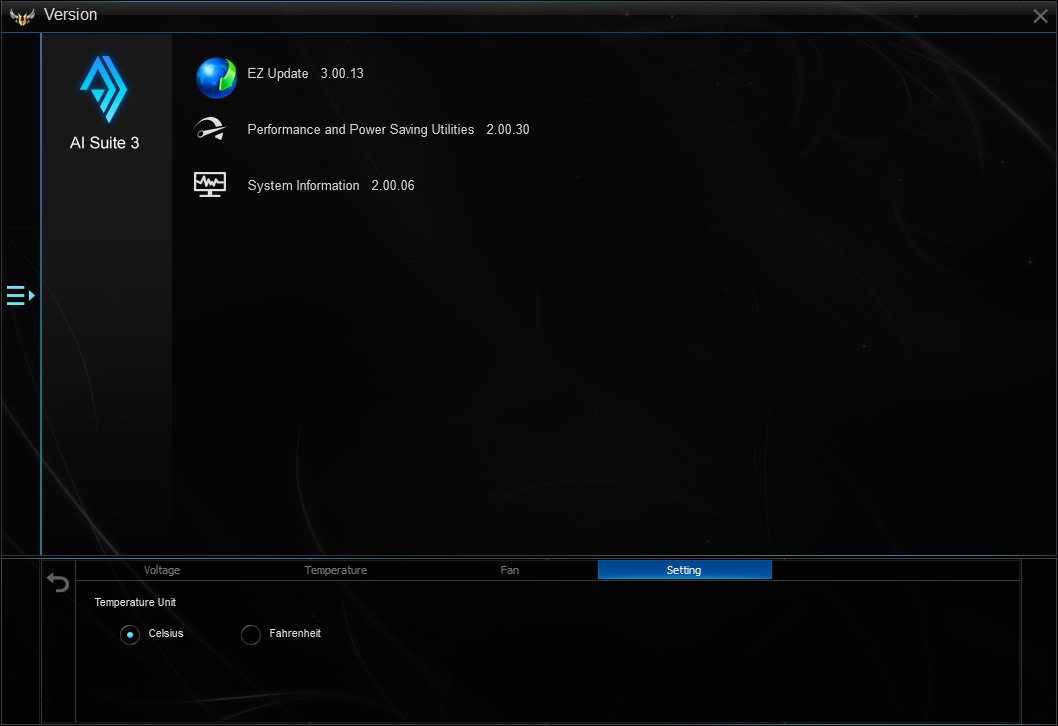The image size is (1058, 726).
Task: Close the Version window
Action: point(1040,16)
